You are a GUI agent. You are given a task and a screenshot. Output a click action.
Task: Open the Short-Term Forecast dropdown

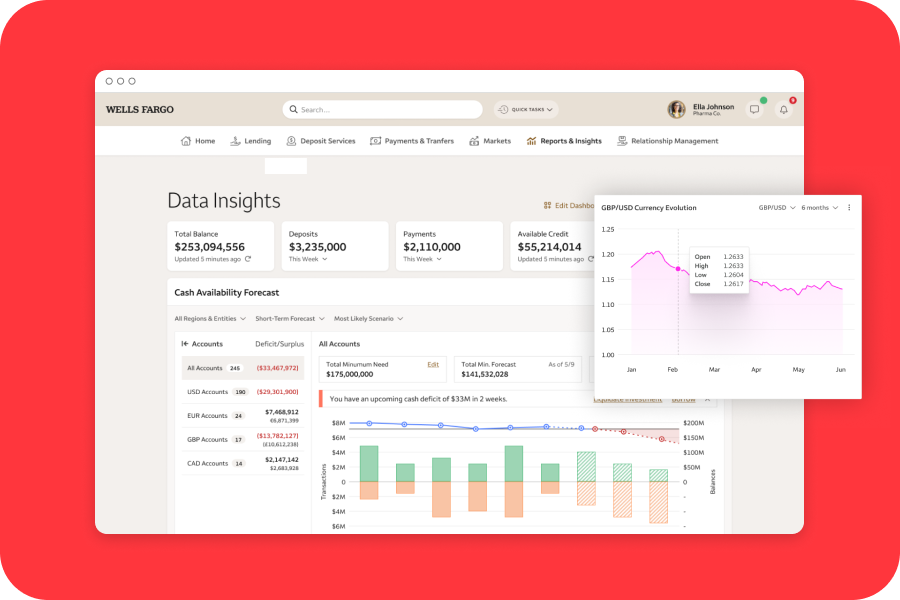pyautogui.click(x=289, y=319)
